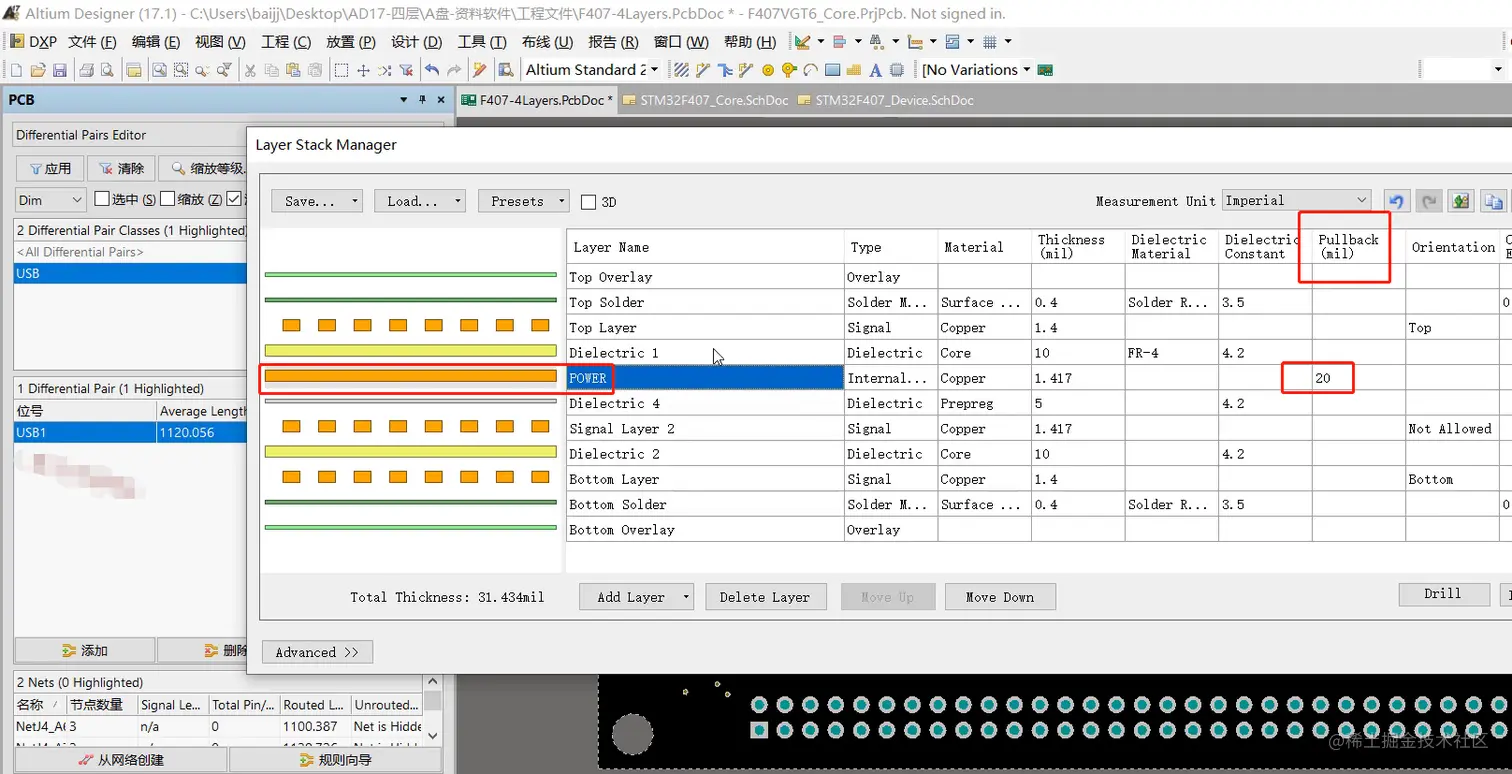Click the cut scissors icon
The height and width of the screenshot is (774, 1512).
[x=250, y=70]
